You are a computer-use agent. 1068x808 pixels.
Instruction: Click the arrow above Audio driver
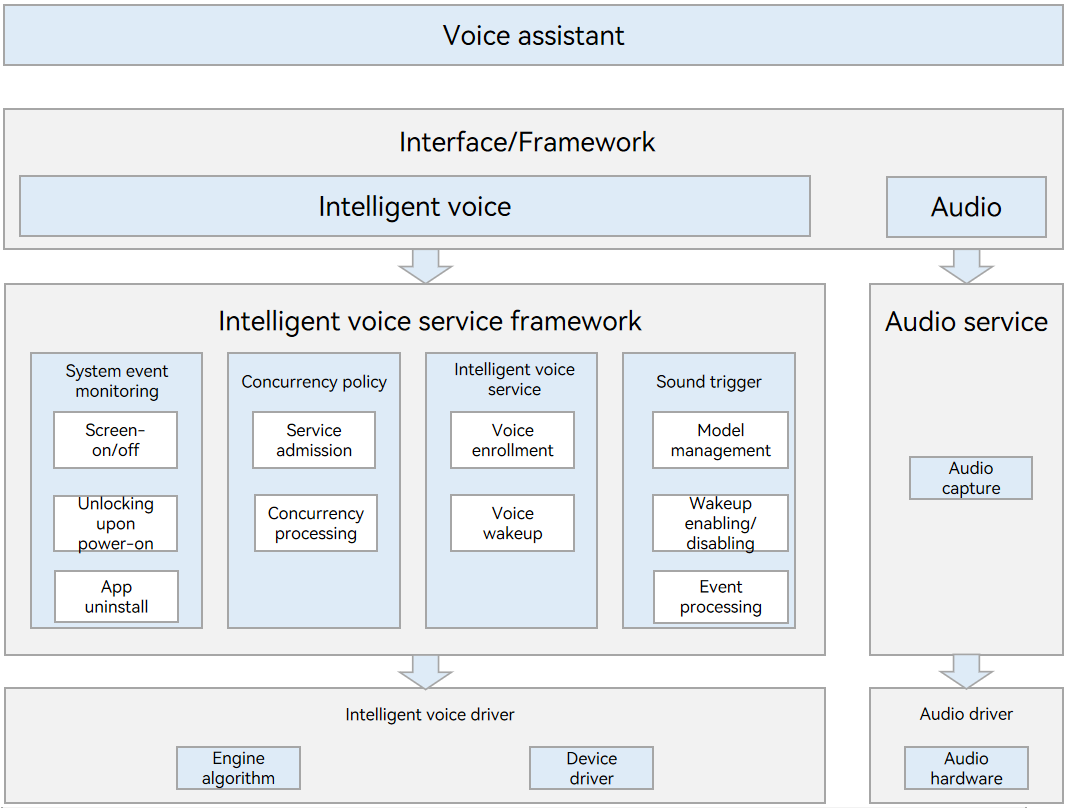pos(966,671)
